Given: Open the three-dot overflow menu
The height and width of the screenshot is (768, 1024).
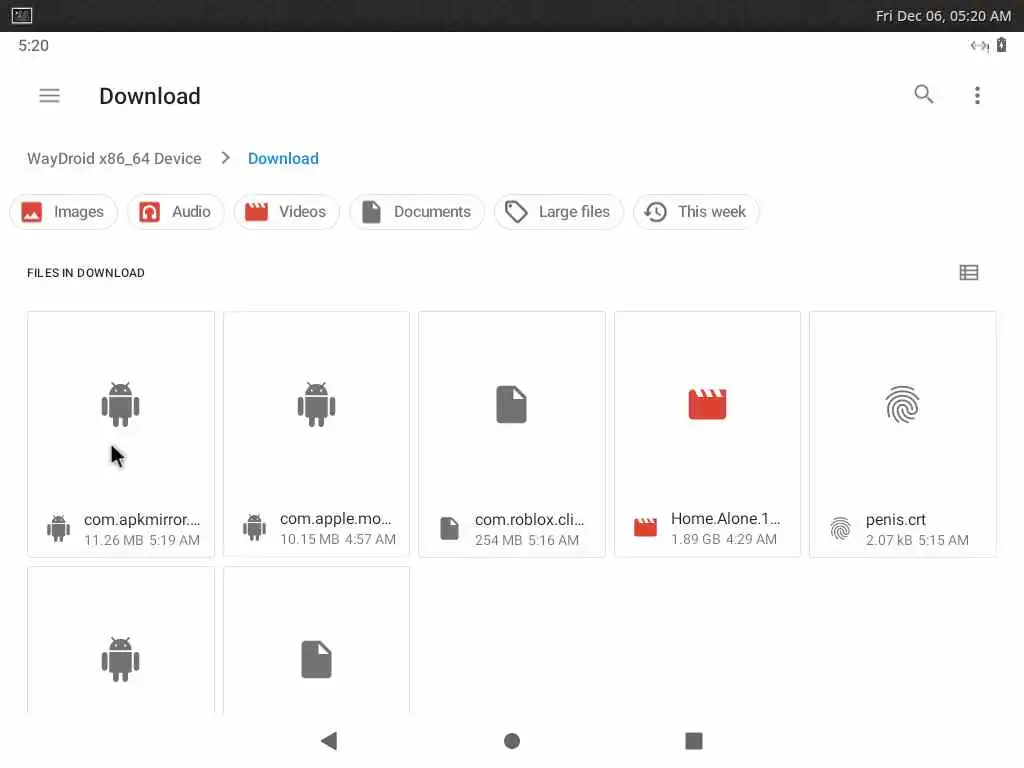Looking at the screenshot, I should click(977, 95).
